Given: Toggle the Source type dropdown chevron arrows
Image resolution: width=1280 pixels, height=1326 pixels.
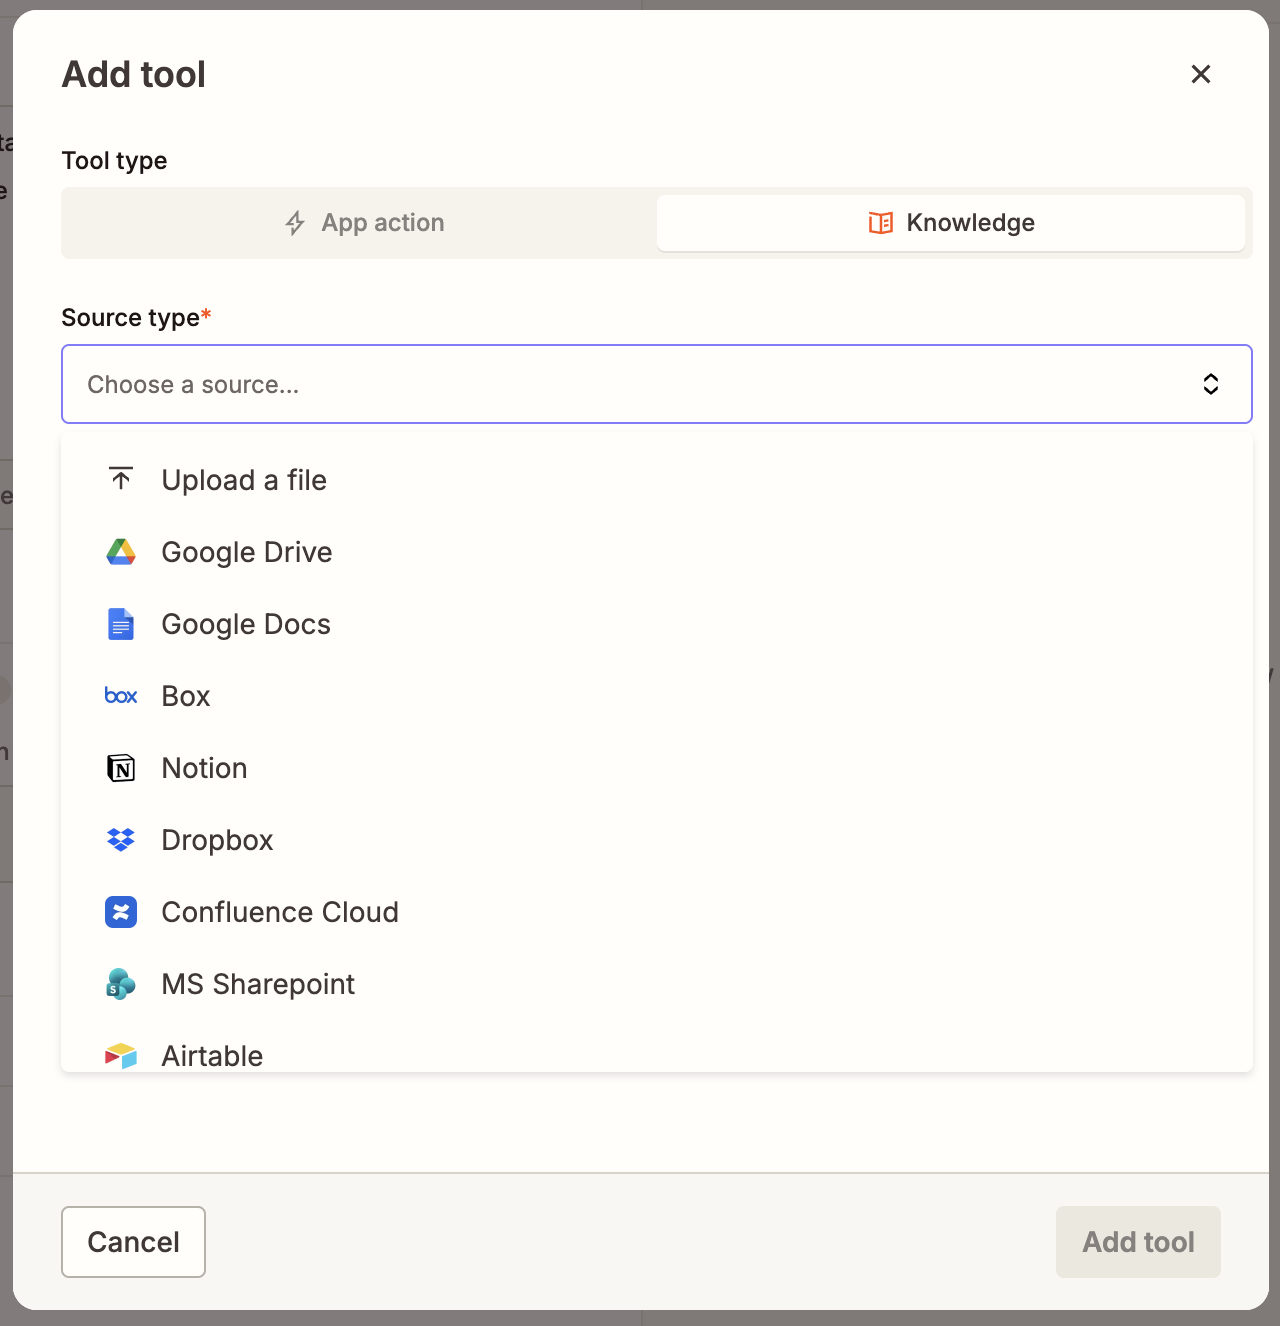Looking at the screenshot, I should click(x=1211, y=384).
